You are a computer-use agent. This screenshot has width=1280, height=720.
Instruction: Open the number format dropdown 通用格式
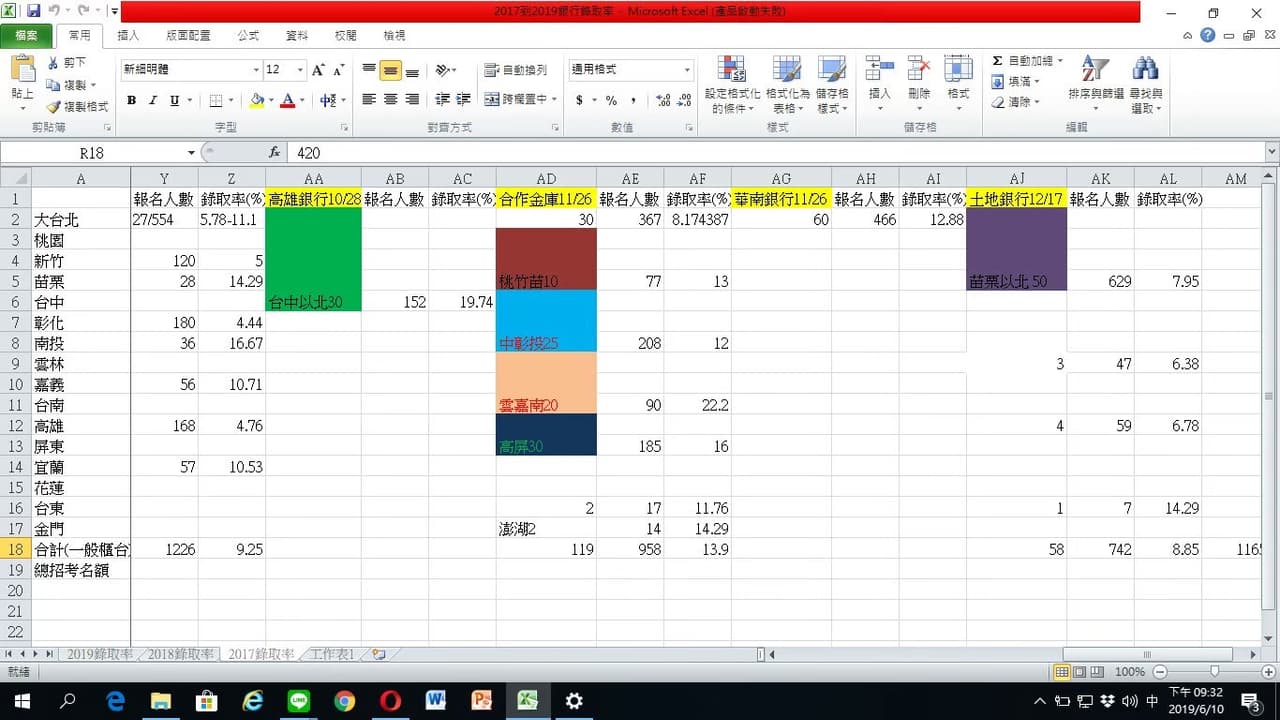687,70
